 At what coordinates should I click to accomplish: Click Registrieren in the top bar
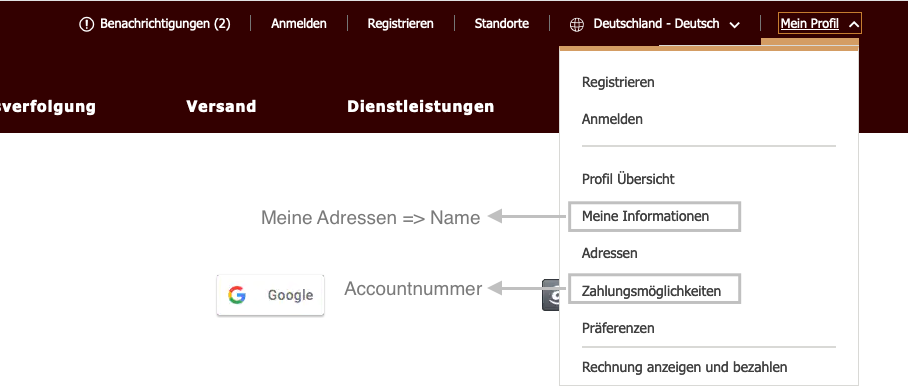click(401, 24)
